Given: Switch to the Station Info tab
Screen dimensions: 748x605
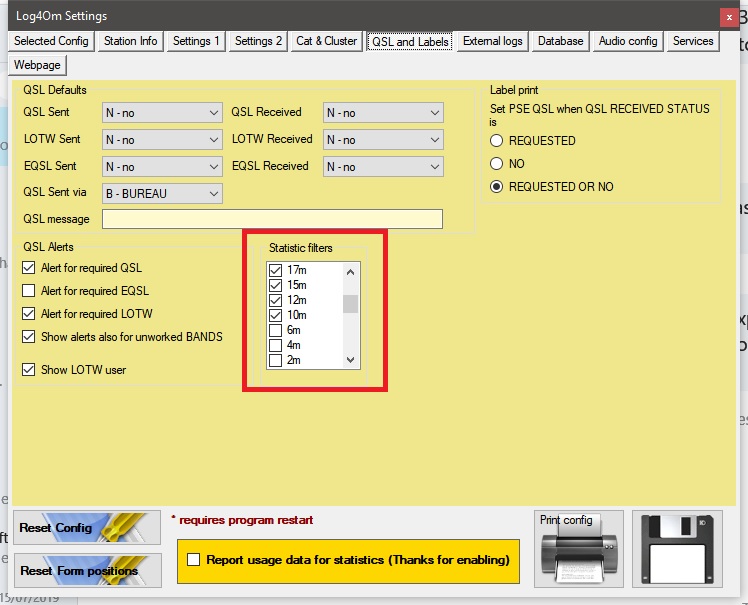Looking at the screenshot, I should [131, 41].
